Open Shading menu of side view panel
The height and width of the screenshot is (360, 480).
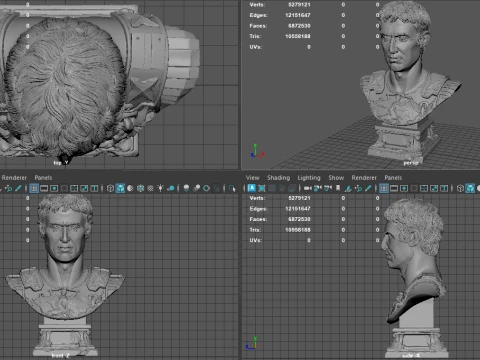point(278,178)
